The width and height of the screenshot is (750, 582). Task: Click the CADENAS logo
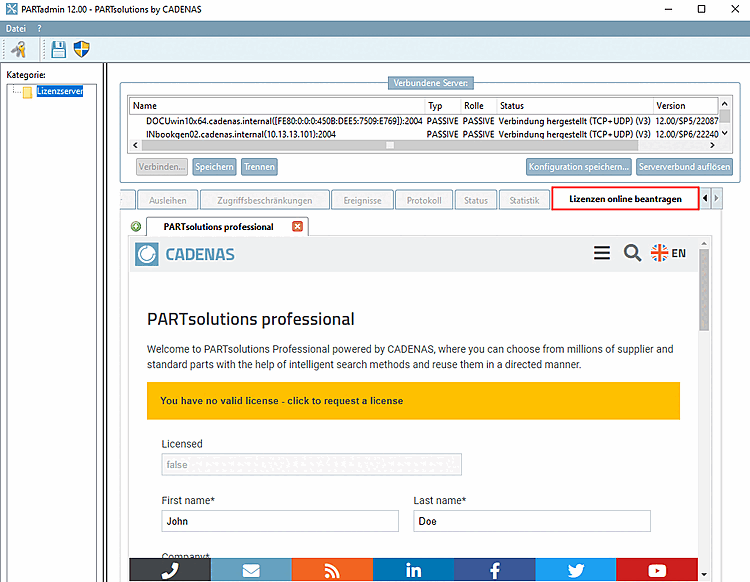coord(185,254)
